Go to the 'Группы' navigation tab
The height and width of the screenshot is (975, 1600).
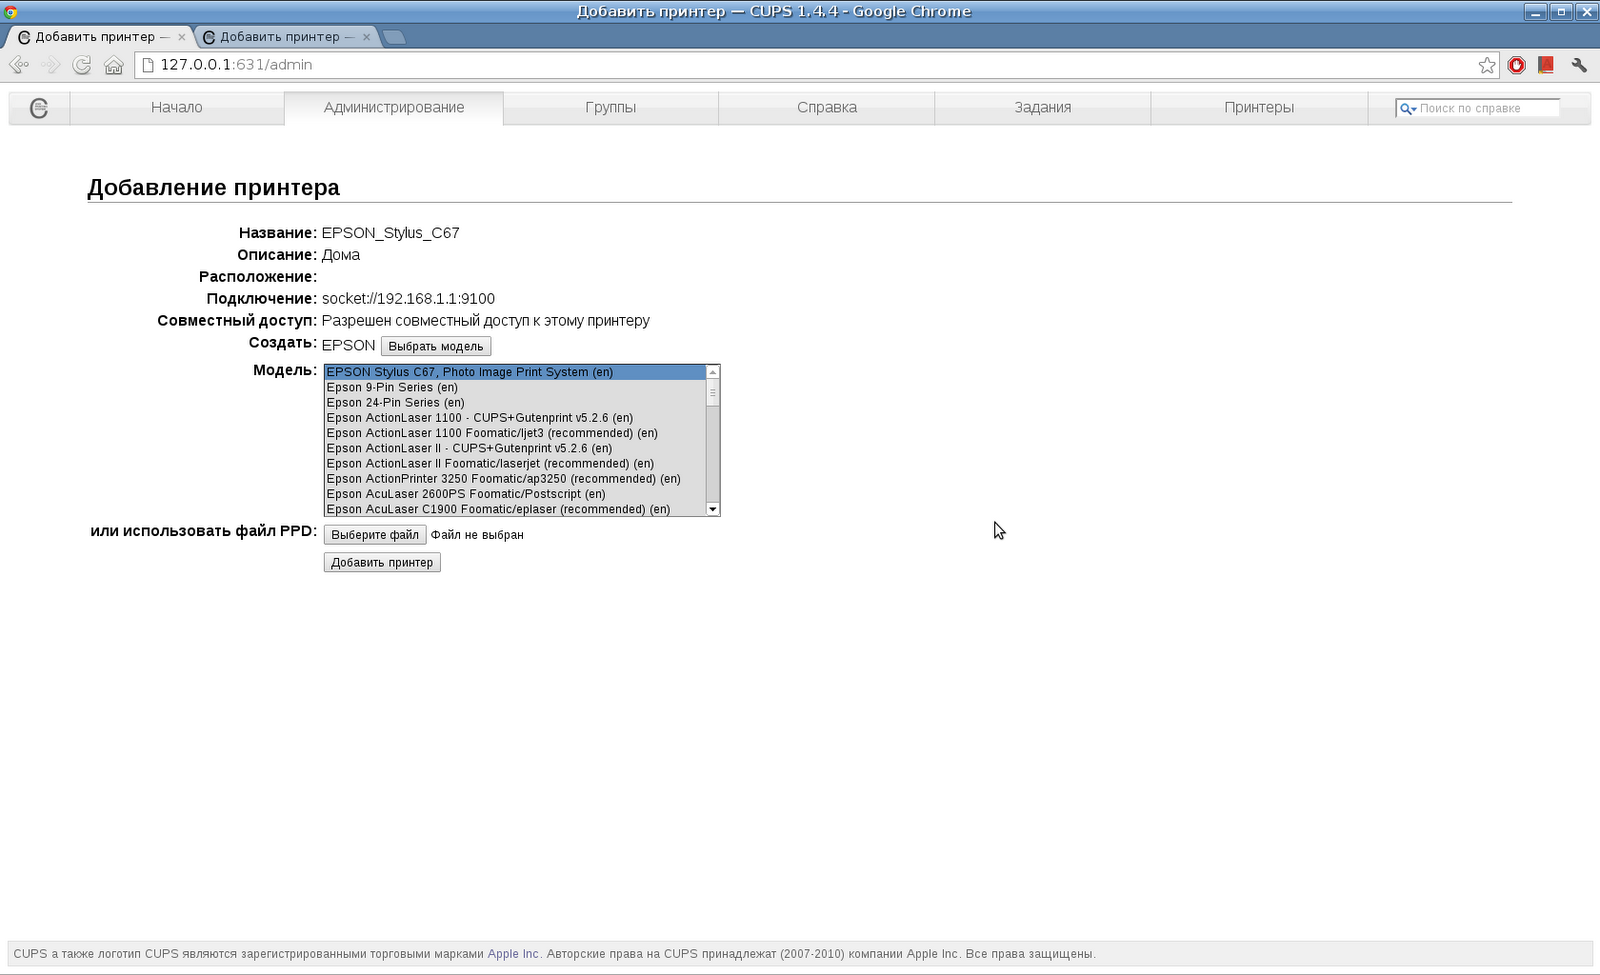tap(611, 108)
